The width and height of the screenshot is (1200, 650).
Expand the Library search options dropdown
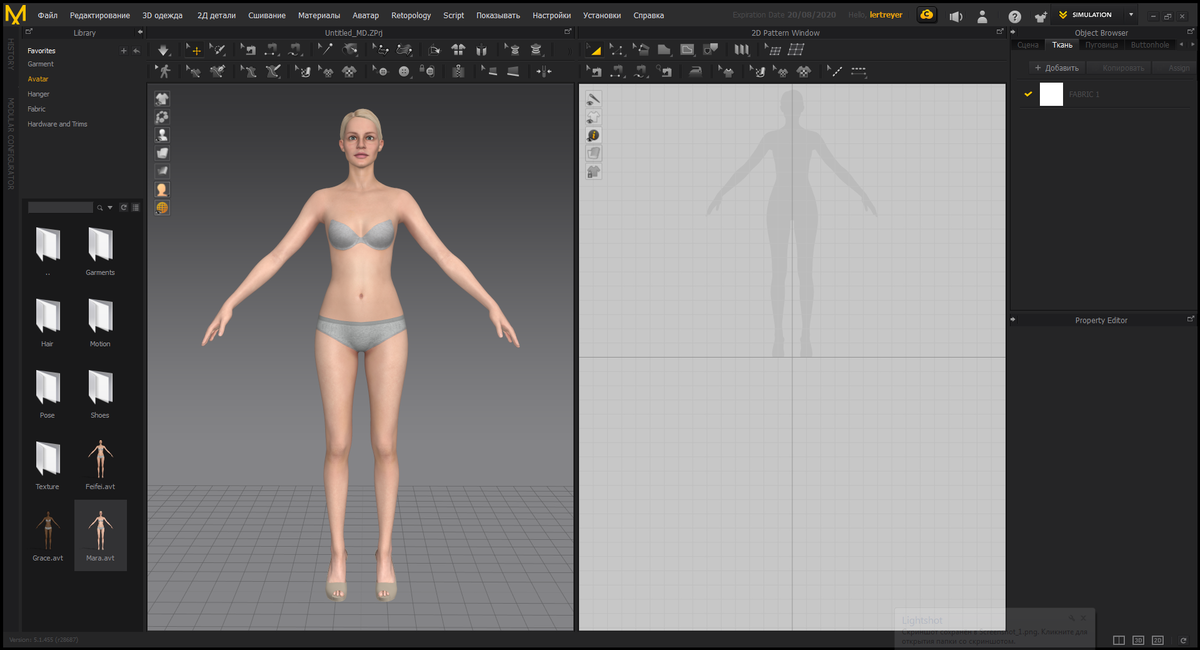(110, 207)
